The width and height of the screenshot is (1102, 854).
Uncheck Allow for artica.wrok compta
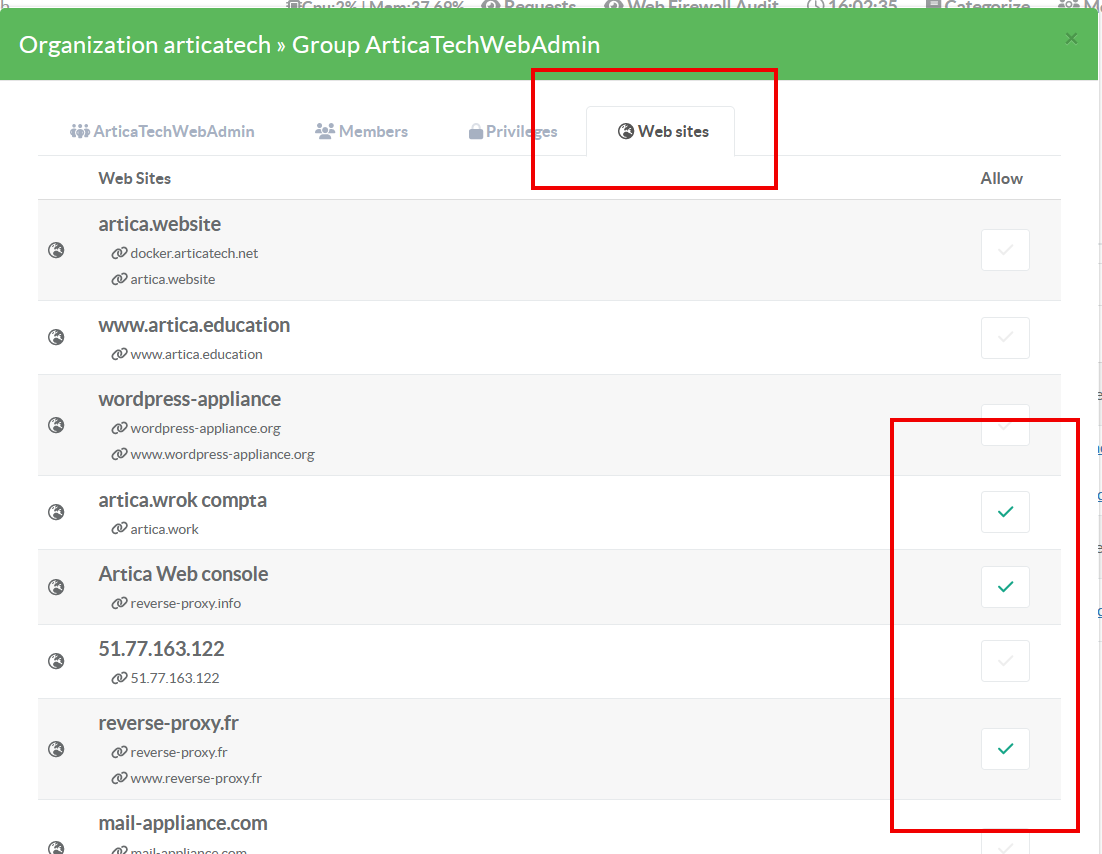pyautogui.click(x=1005, y=512)
